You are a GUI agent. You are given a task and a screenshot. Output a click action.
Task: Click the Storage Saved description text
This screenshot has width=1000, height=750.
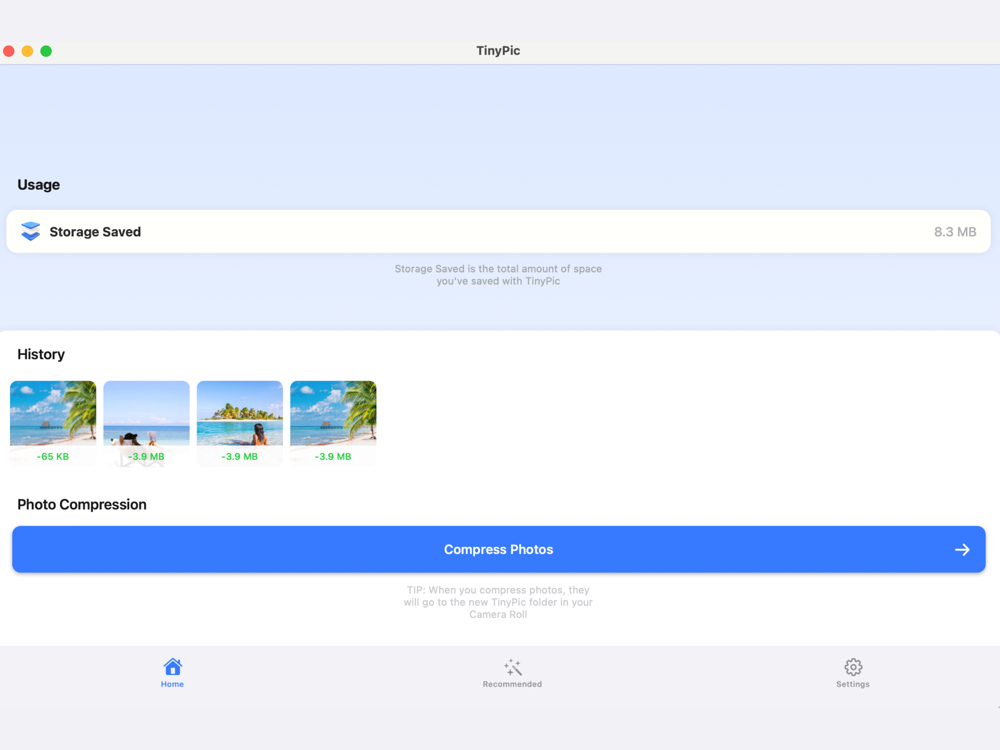[498, 275]
